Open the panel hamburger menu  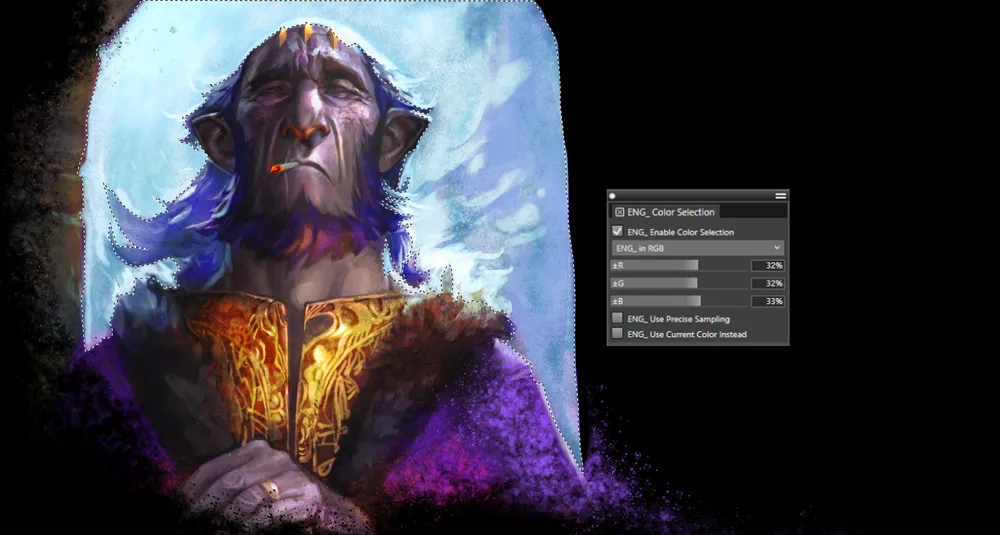pos(781,196)
